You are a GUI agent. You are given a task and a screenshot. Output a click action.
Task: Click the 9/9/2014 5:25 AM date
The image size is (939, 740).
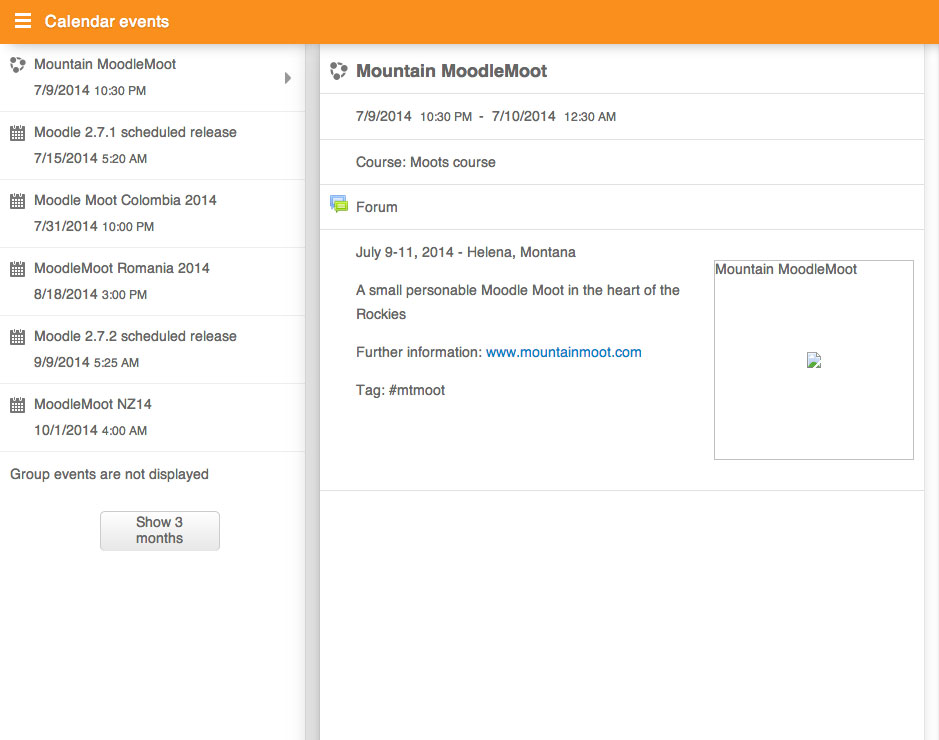click(86, 362)
